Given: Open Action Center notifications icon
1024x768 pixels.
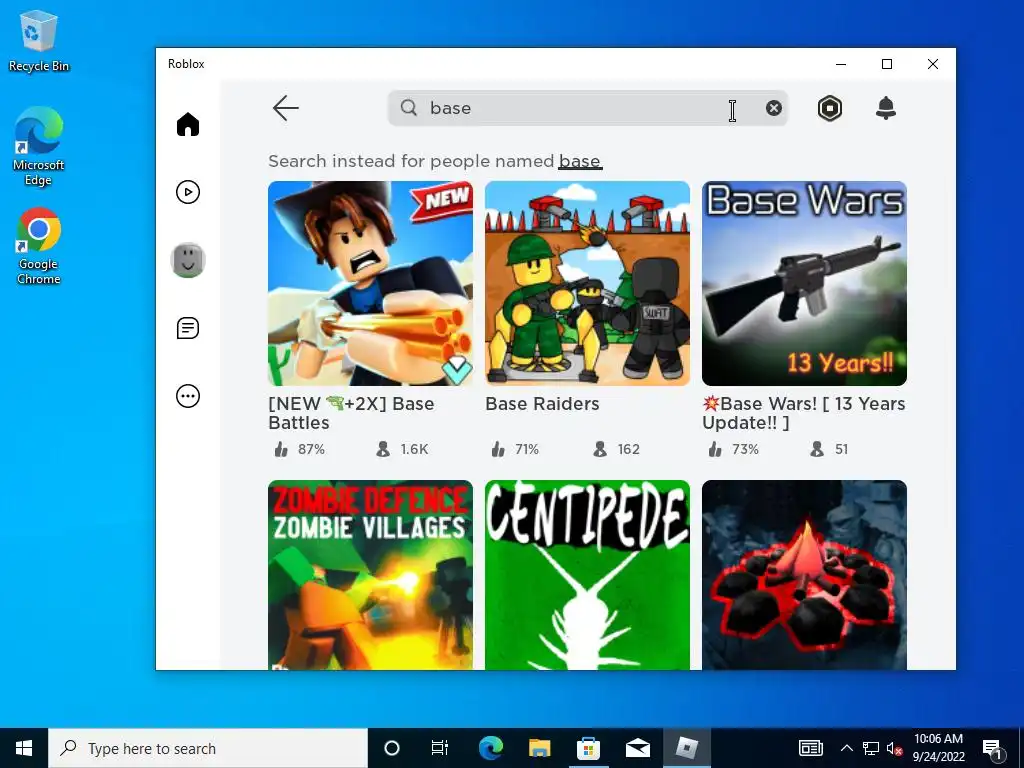Looking at the screenshot, I should 993,748.
